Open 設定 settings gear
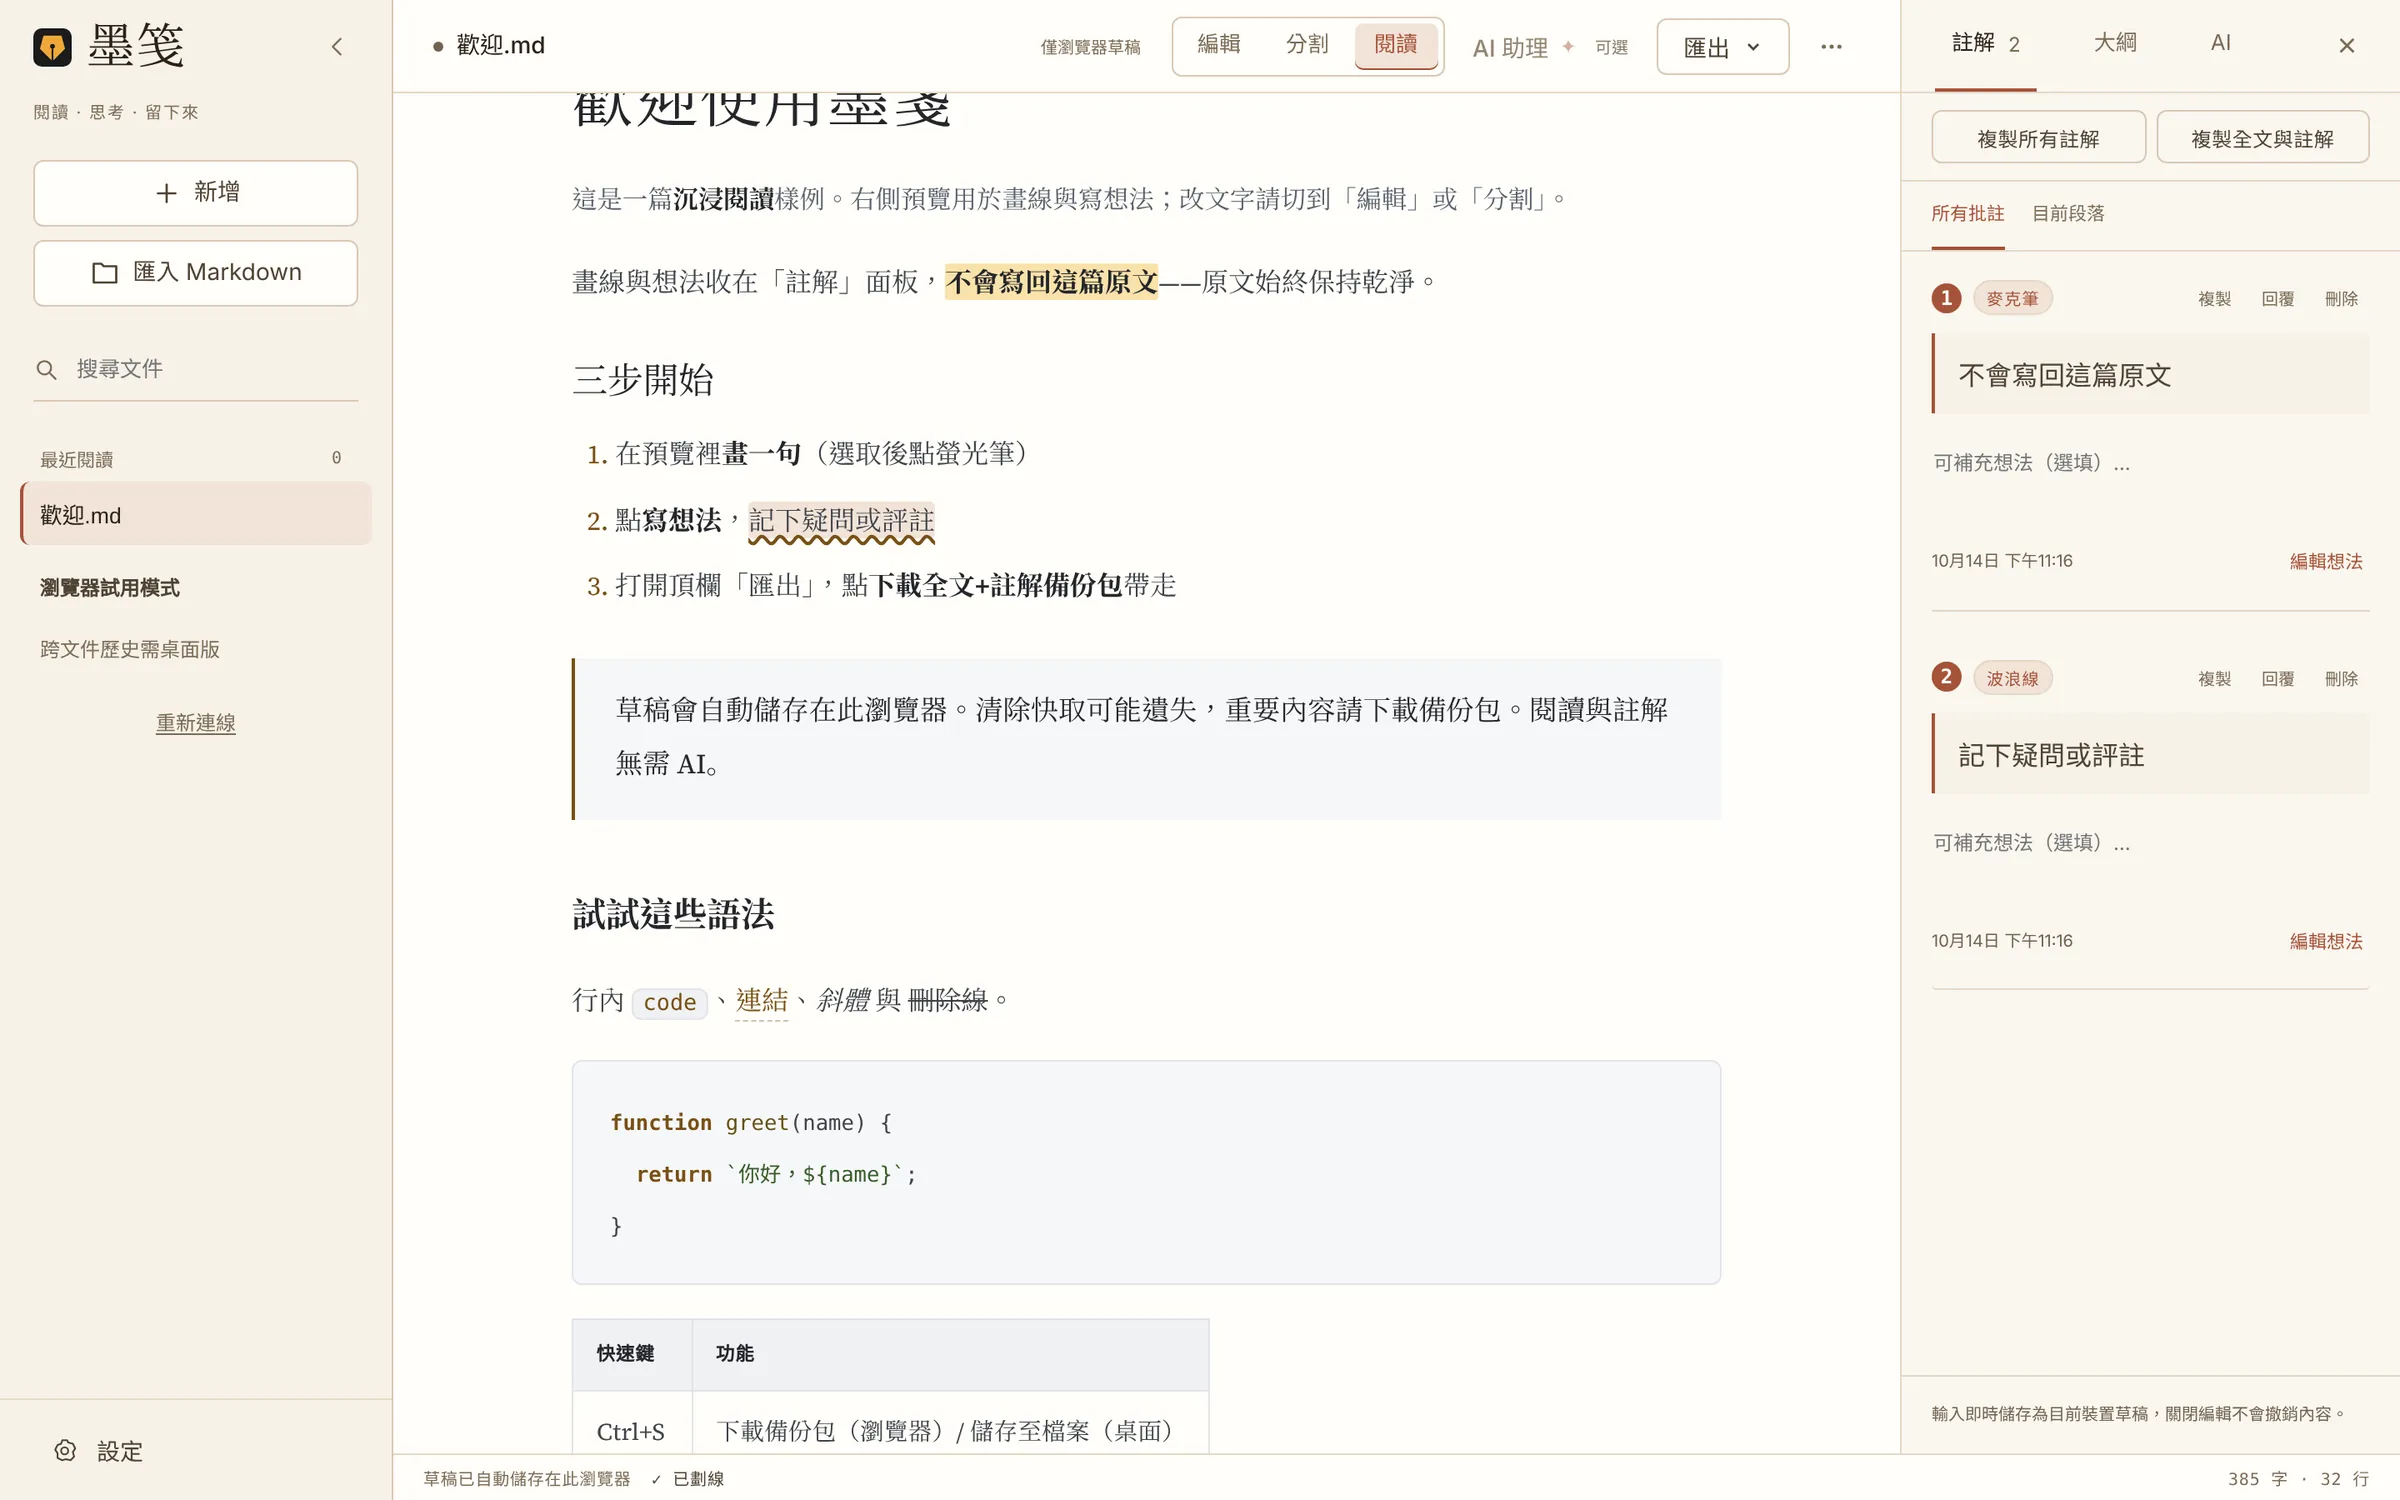The image size is (2400, 1500). pos(99,1451)
